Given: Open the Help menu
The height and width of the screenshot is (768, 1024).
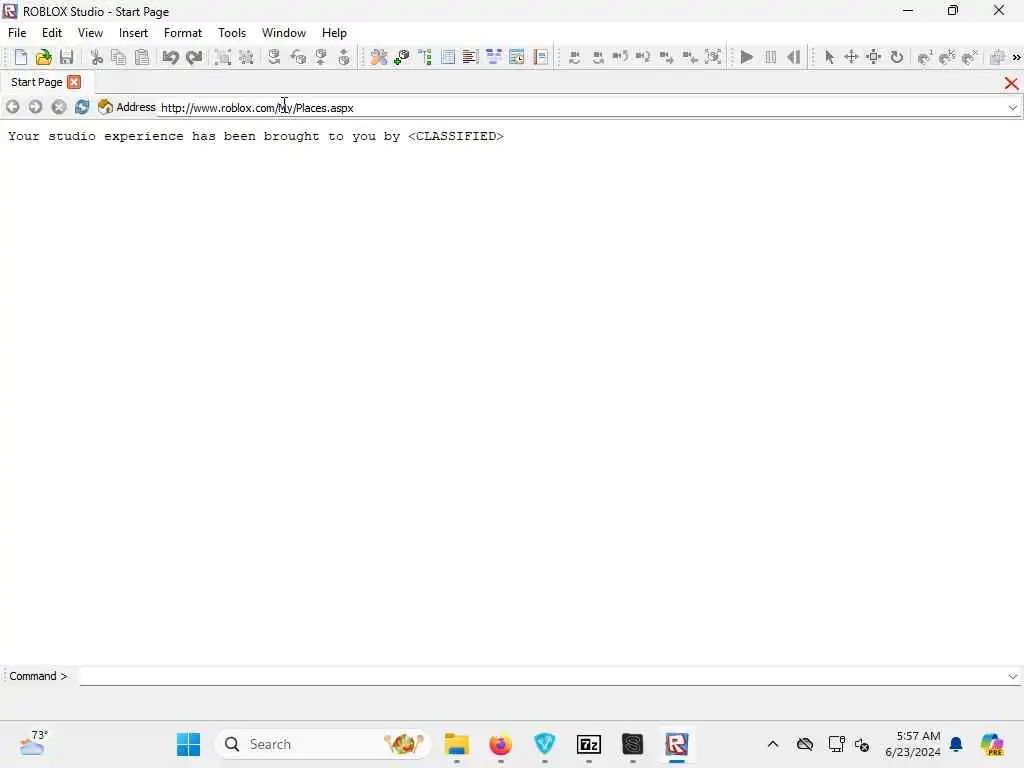Looking at the screenshot, I should point(334,33).
